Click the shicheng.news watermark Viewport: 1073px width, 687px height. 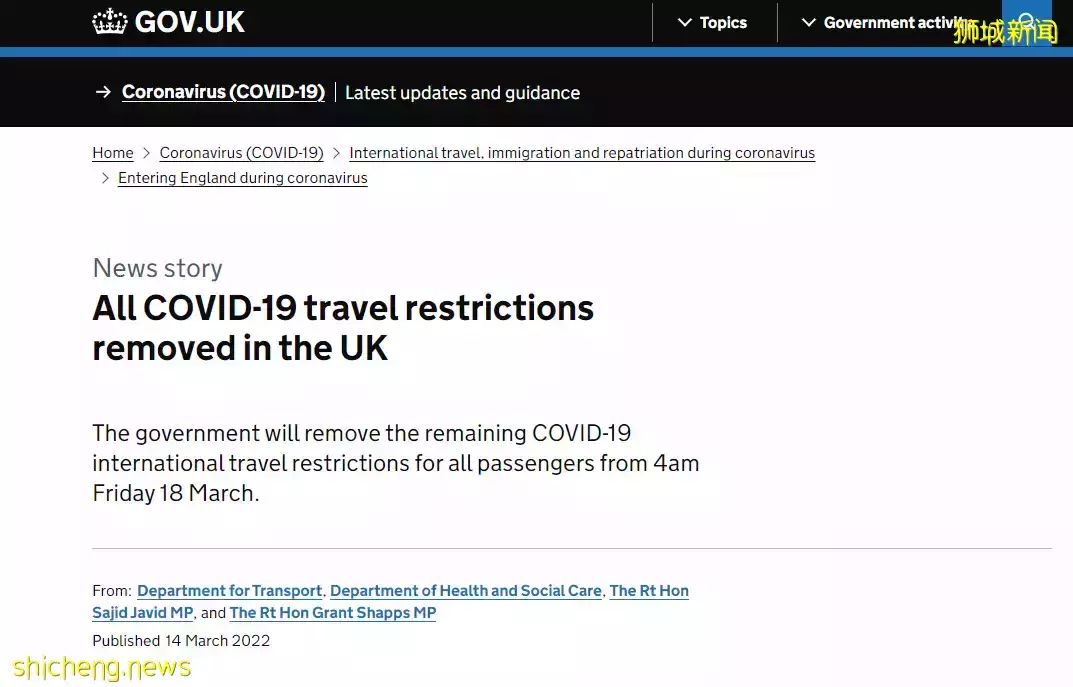coord(102,667)
